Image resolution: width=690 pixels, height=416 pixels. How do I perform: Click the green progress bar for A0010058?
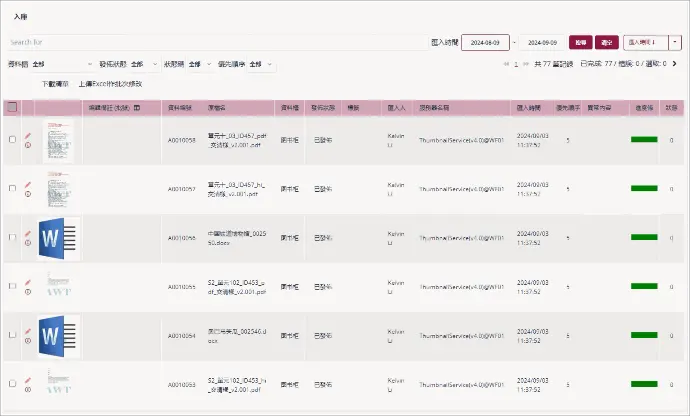tap(643, 140)
